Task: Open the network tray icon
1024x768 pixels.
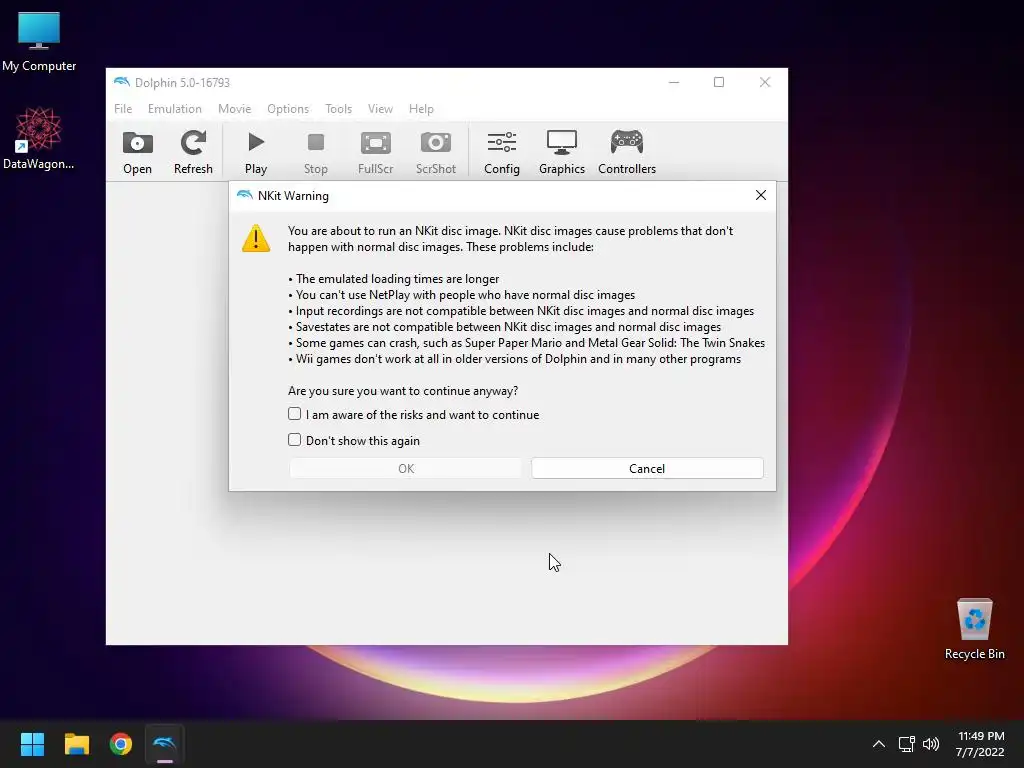Action: (906, 744)
